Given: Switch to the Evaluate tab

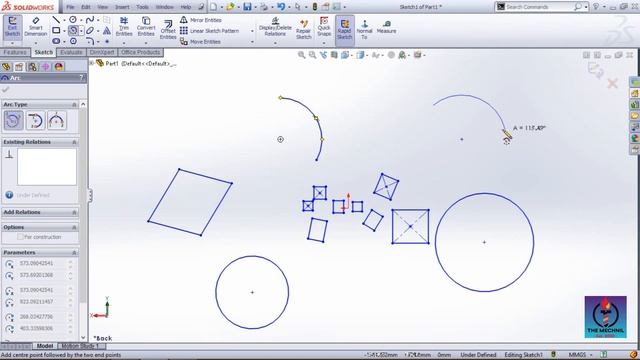Looking at the screenshot, I should pos(71,52).
